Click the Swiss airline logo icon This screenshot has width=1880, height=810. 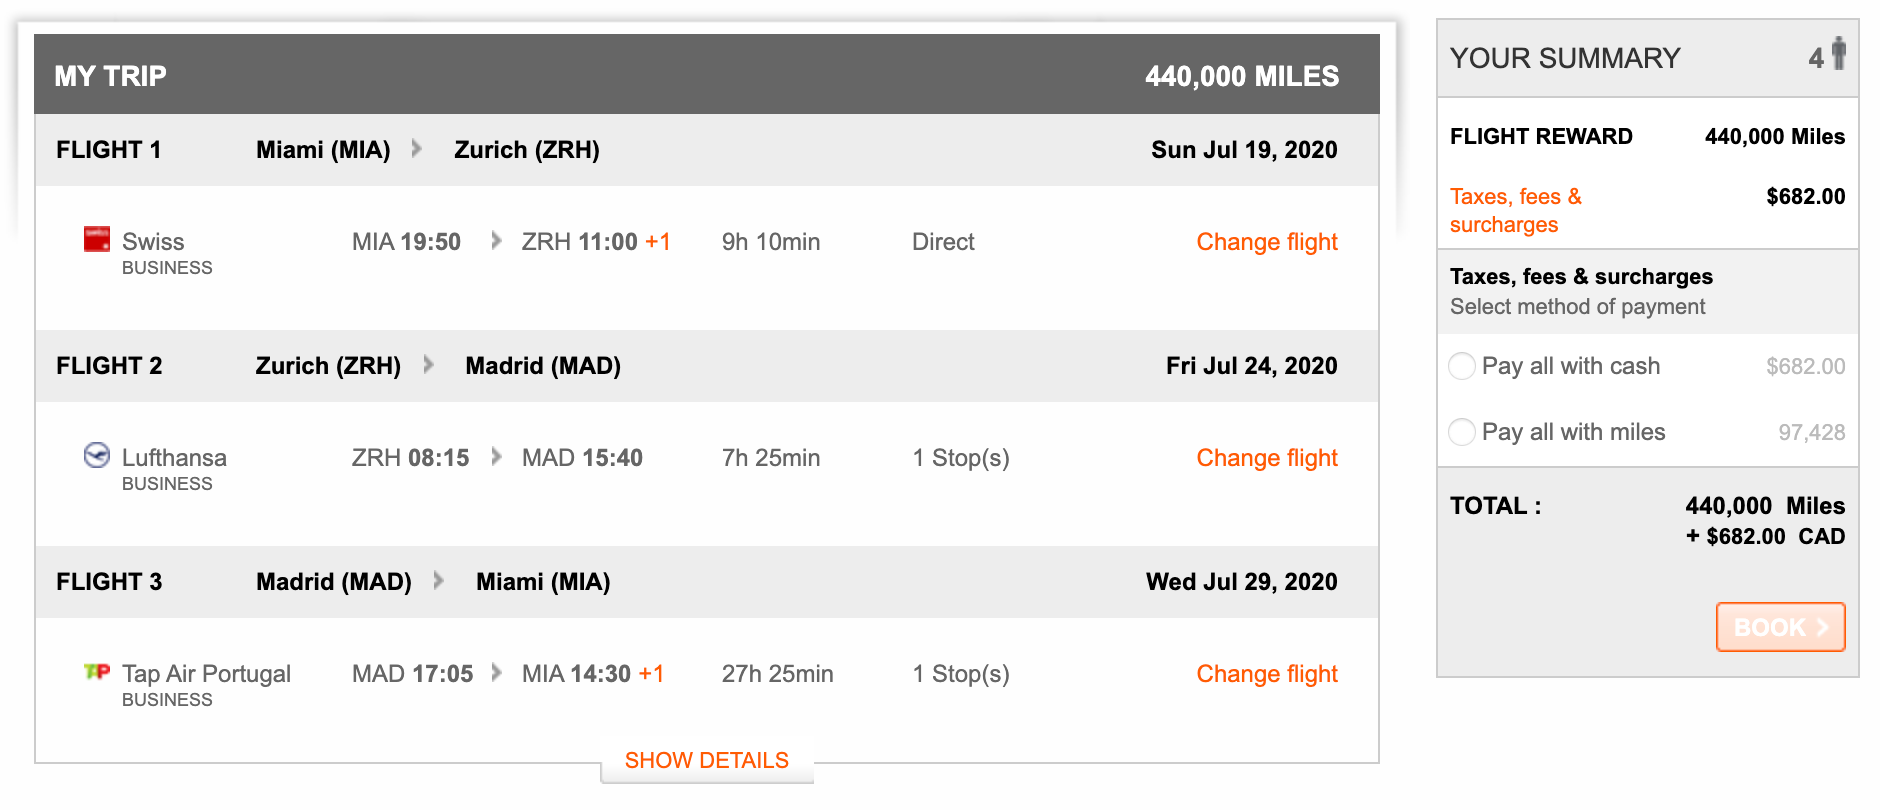[97, 239]
